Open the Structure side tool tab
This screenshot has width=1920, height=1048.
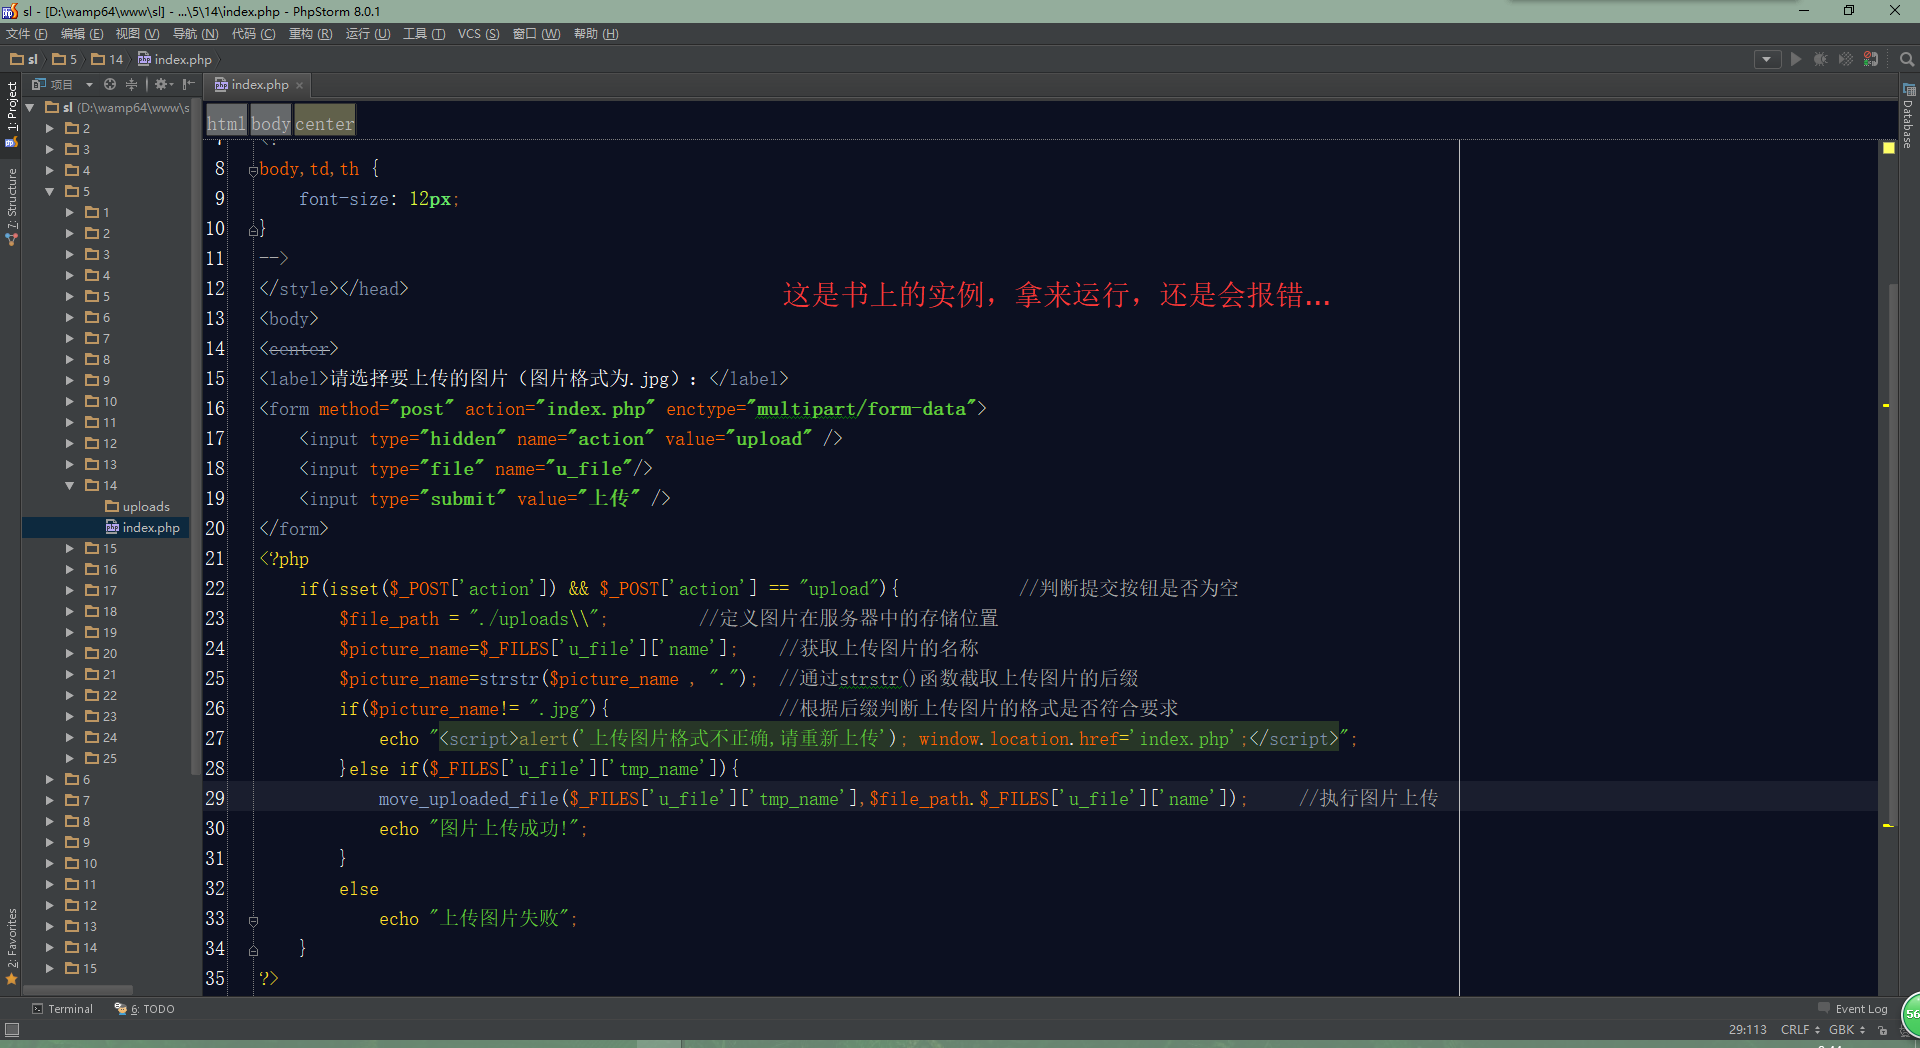[x=11, y=206]
